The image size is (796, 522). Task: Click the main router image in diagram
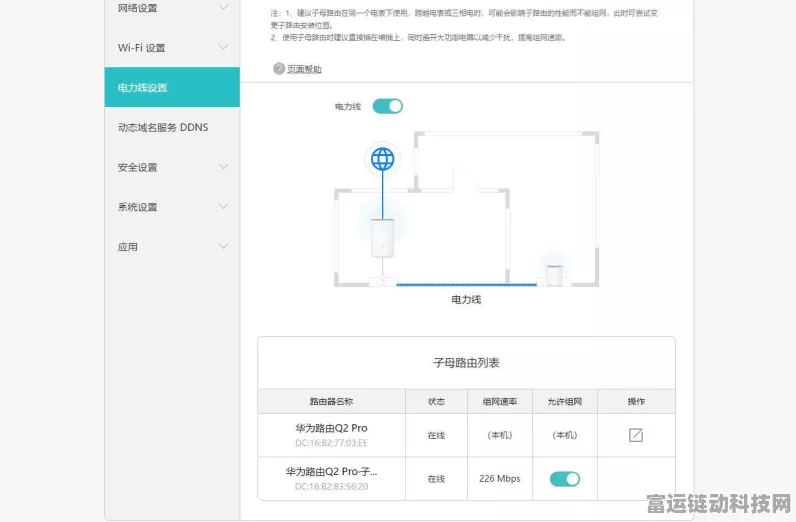tap(382, 238)
